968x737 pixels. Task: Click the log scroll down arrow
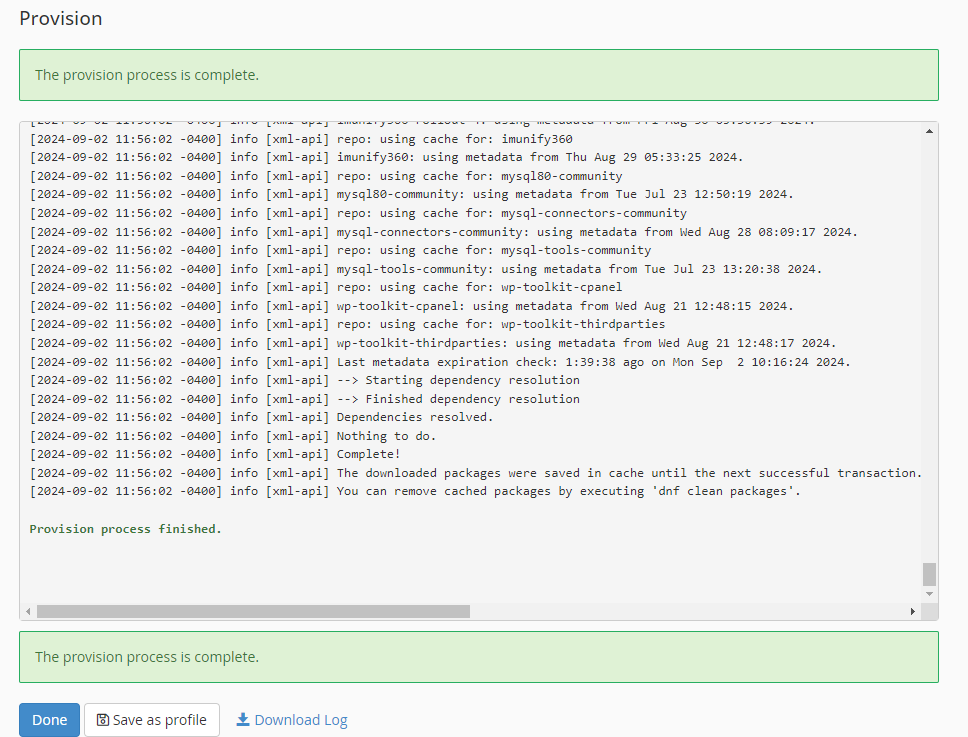click(x=929, y=594)
